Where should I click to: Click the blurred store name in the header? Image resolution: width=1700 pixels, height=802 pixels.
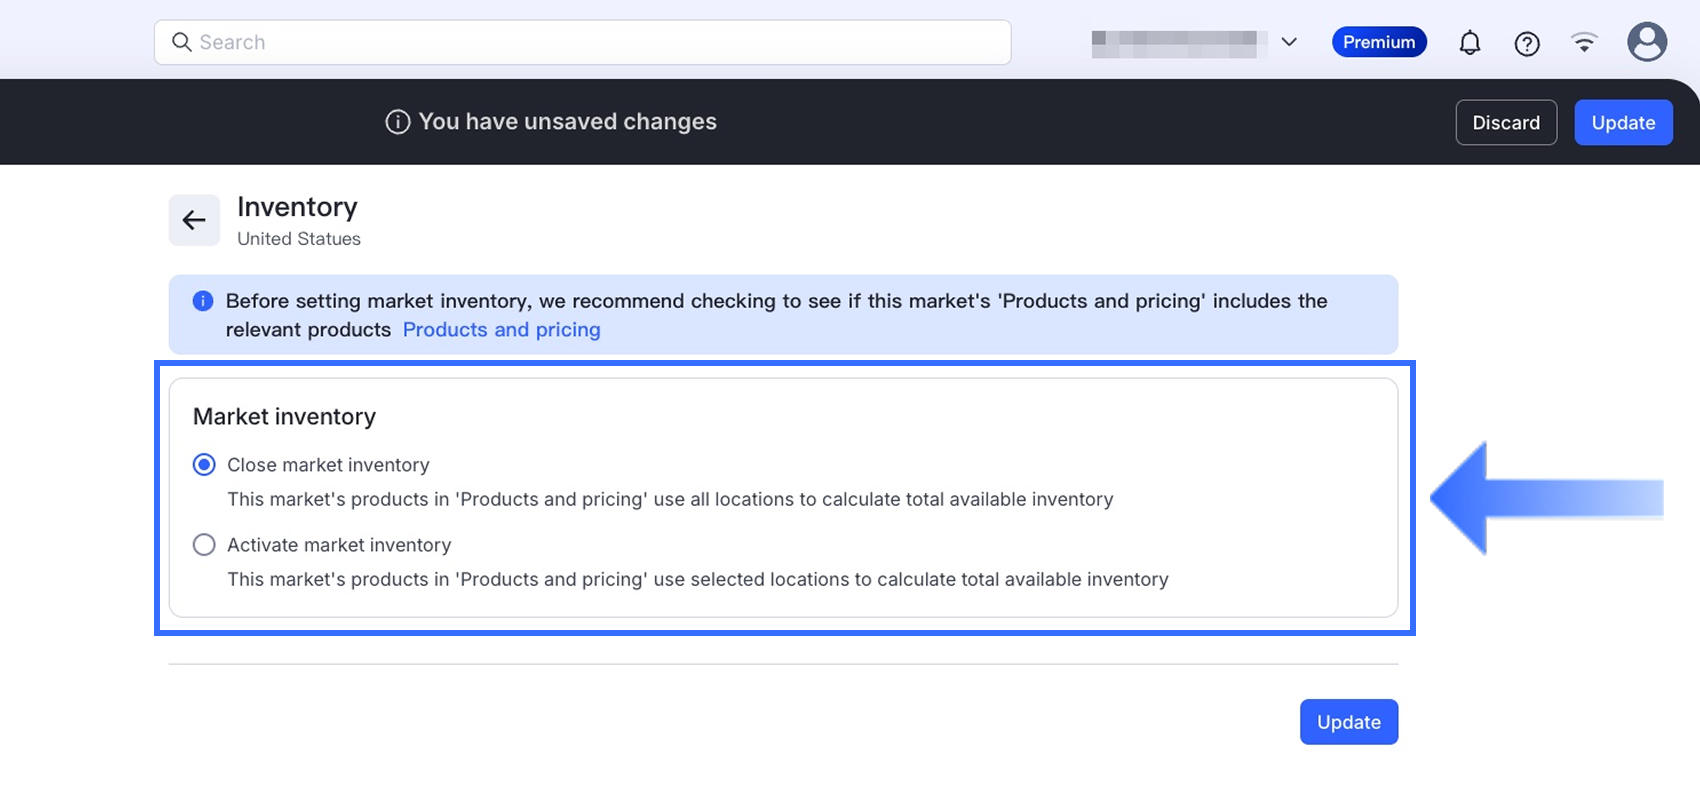(1174, 43)
